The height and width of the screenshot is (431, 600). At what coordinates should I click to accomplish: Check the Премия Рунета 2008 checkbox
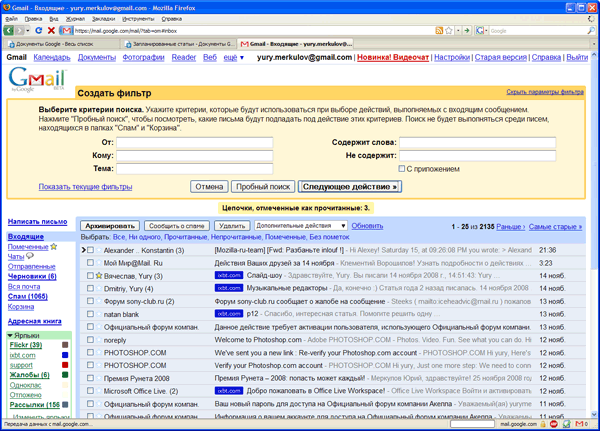tap(90, 378)
